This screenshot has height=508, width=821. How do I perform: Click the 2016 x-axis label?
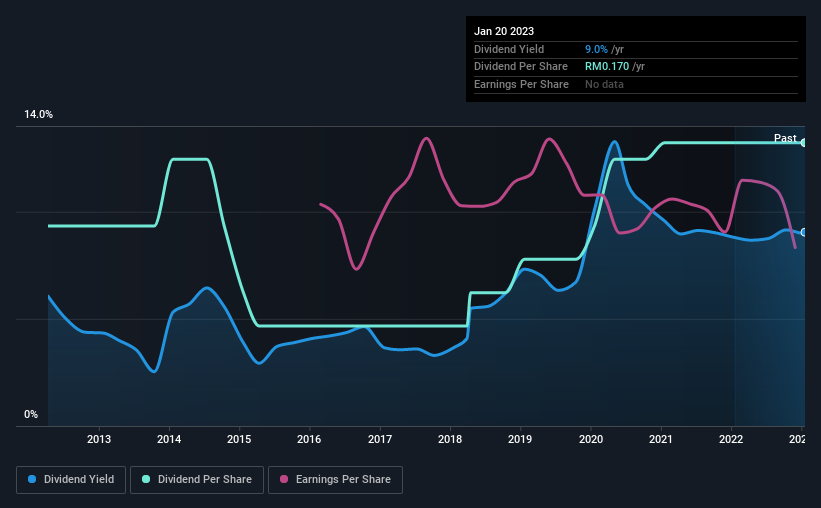point(309,439)
